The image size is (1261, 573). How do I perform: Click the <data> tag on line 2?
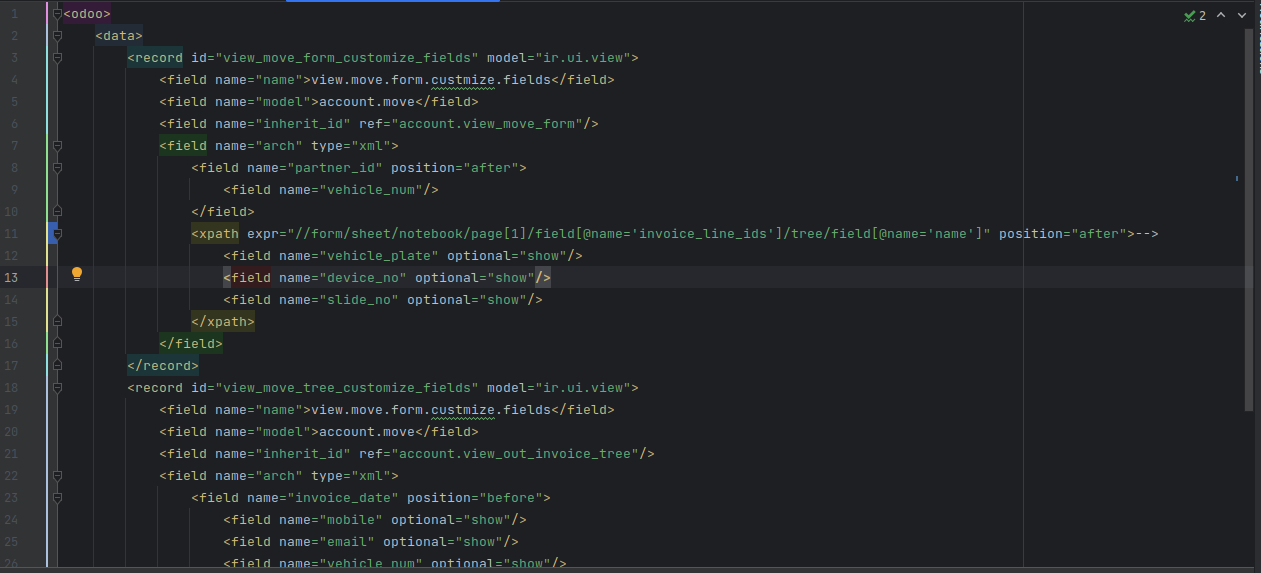click(119, 36)
